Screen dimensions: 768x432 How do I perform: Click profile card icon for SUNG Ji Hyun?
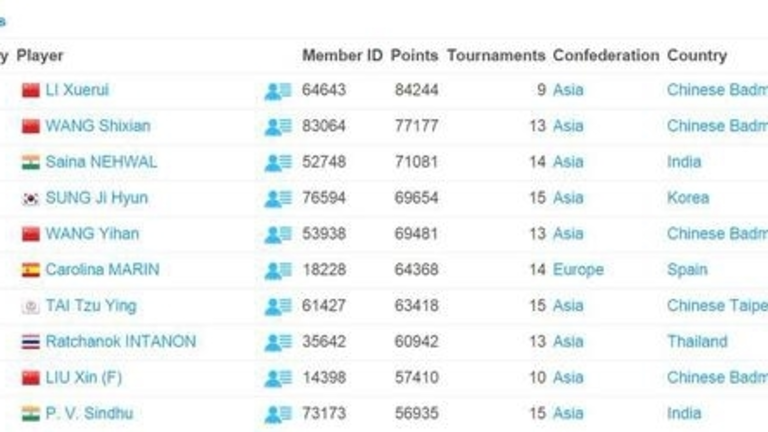pyautogui.click(x=277, y=199)
